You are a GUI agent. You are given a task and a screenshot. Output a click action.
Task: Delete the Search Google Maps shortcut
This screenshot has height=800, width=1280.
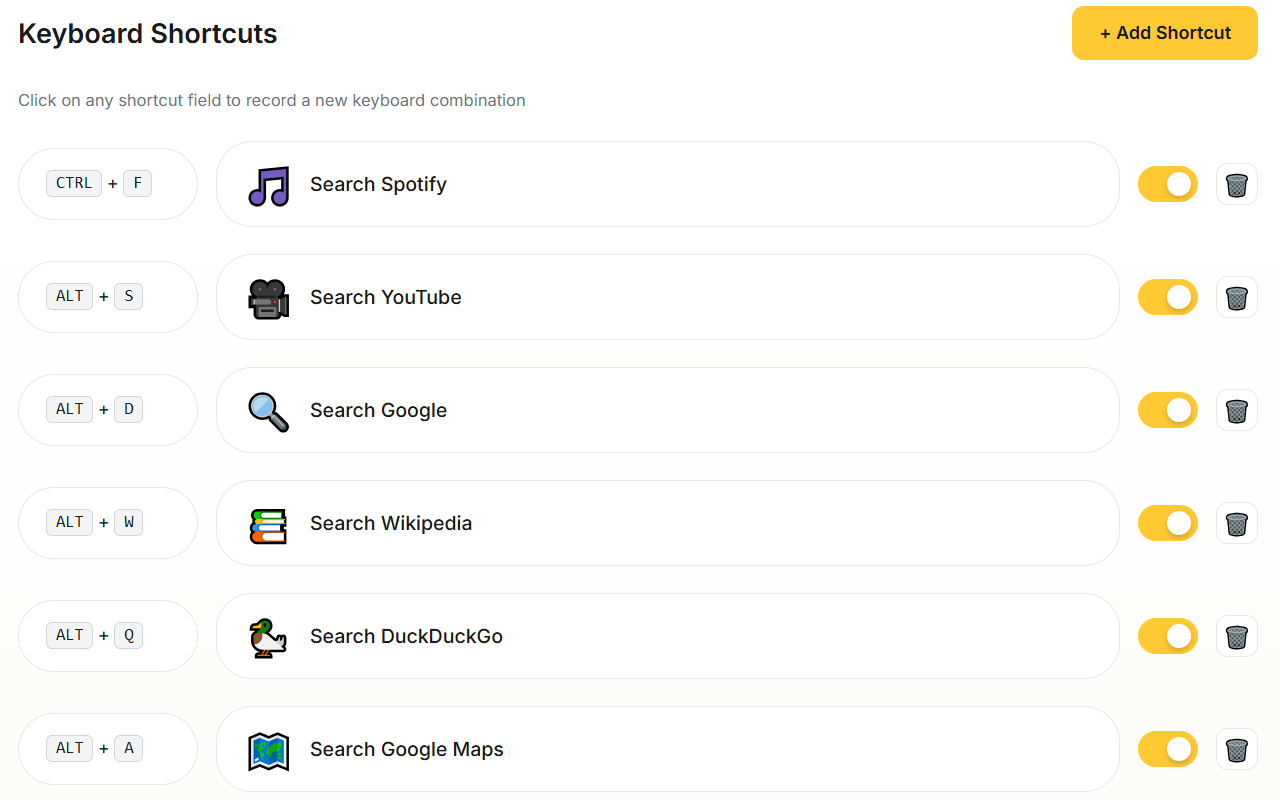[1237, 749]
